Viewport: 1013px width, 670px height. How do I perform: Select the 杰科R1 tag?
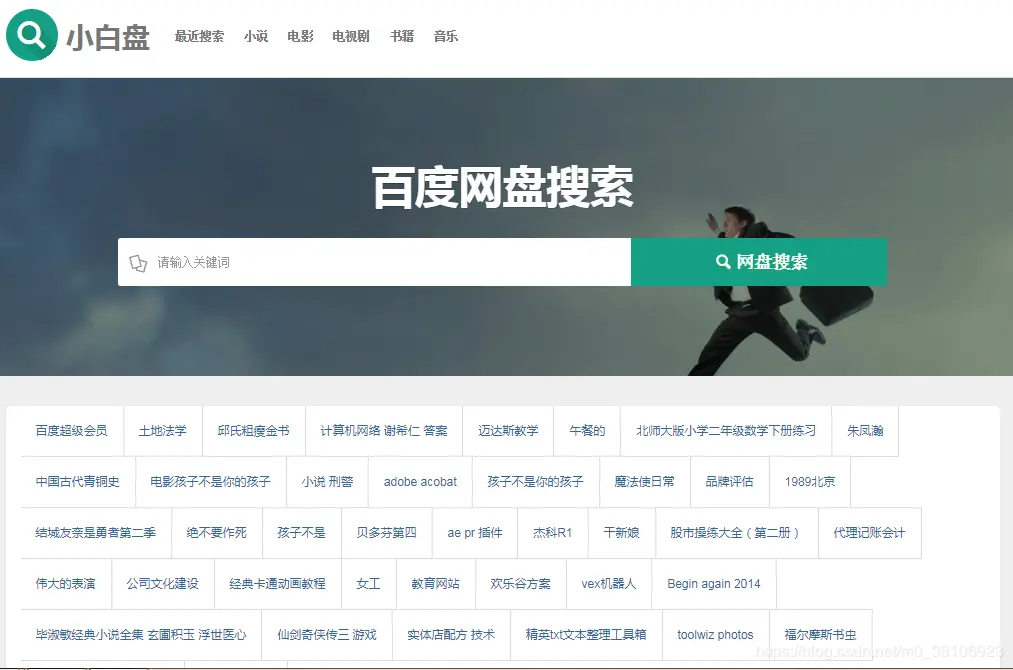click(553, 533)
